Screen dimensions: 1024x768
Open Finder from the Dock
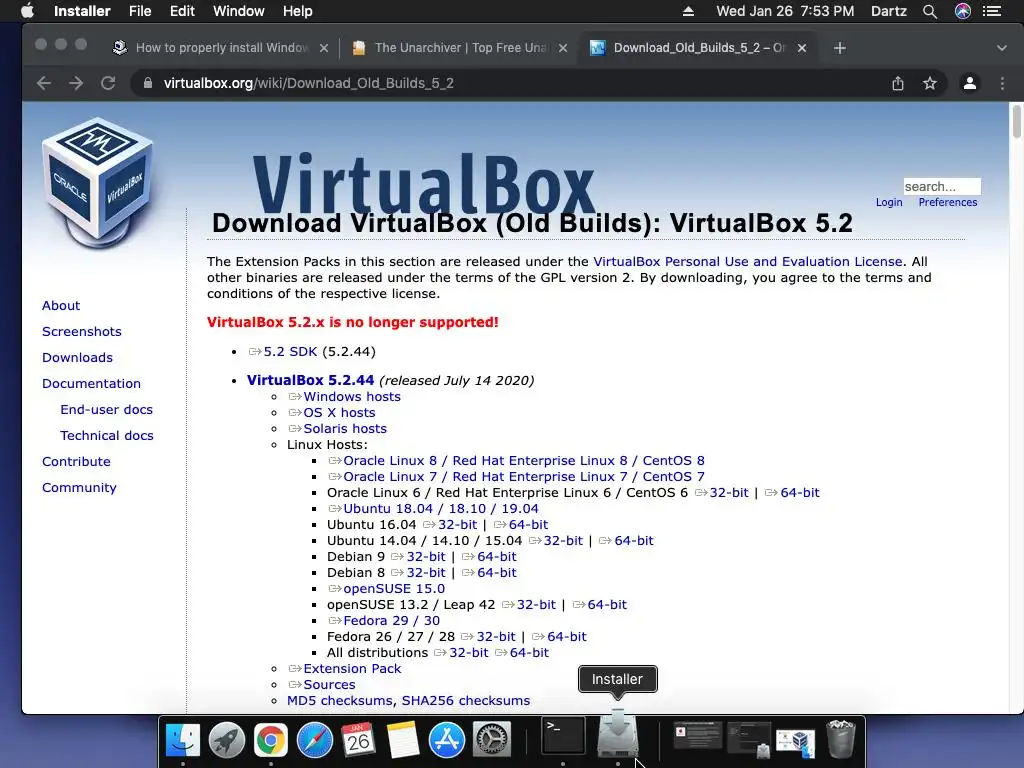coord(183,741)
